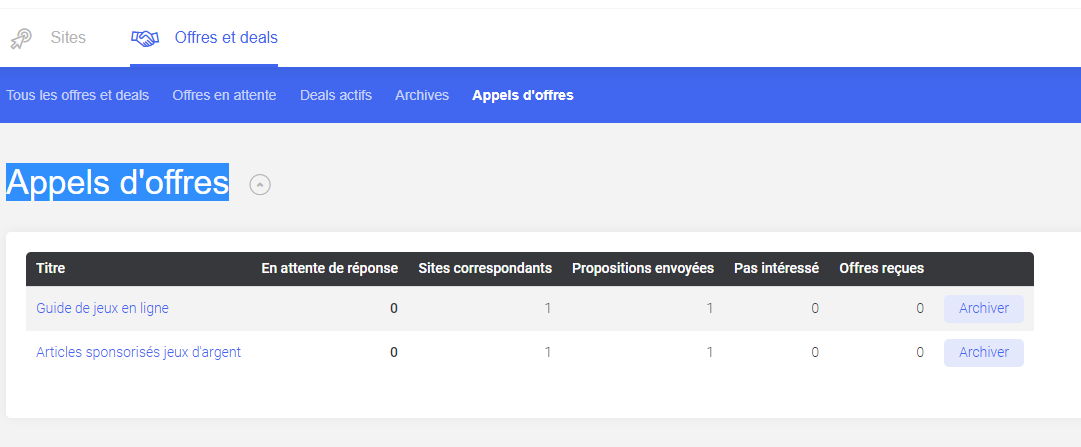Click the Offres reçues column header
Screen dimensions: 1081x447
tap(881, 268)
